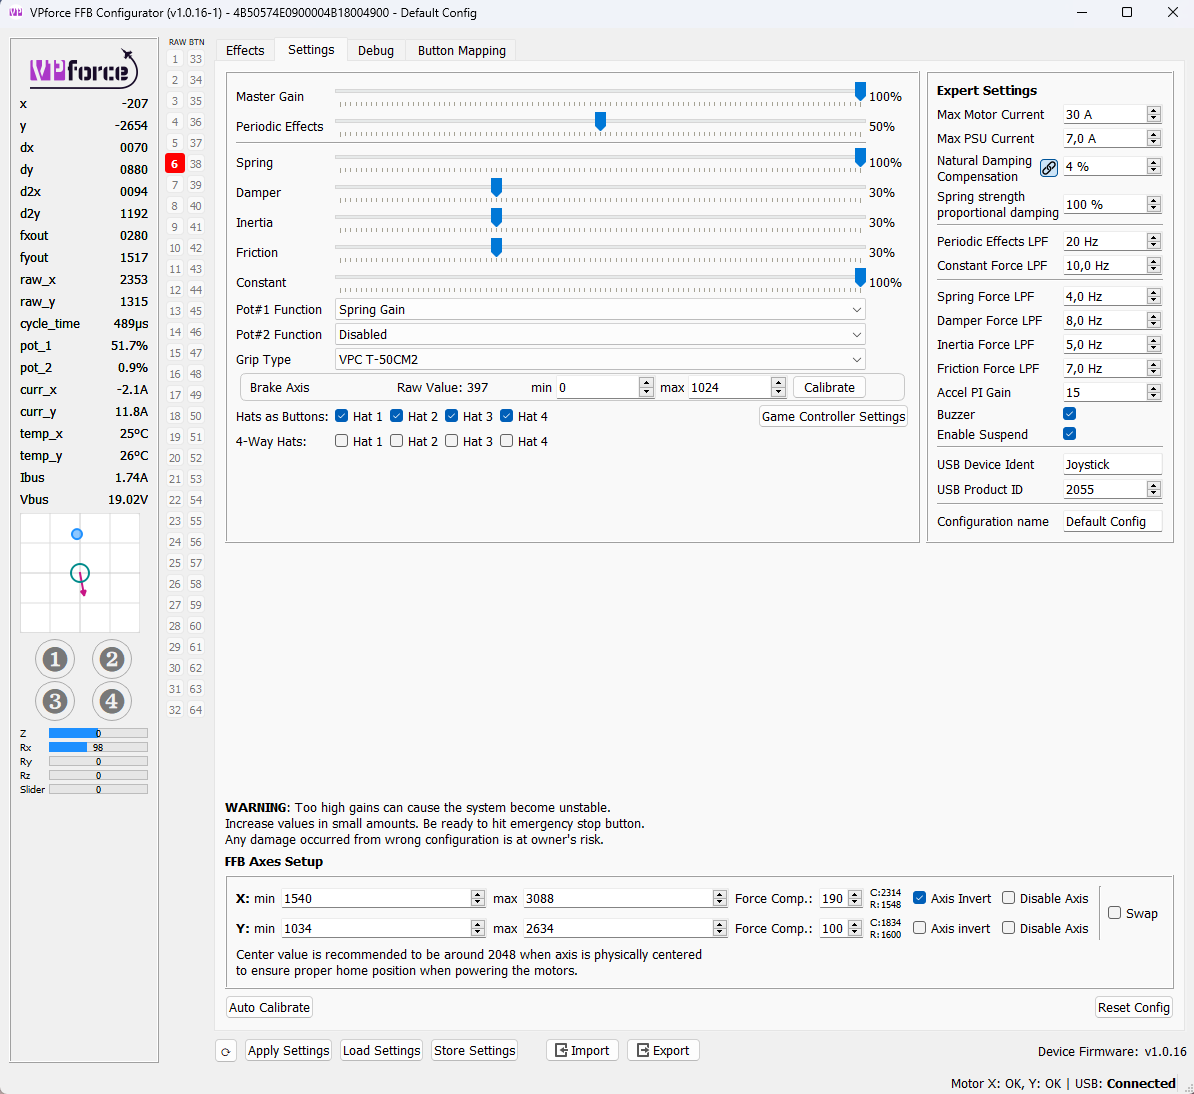This screenshot has height=1094, width=1194.
Task: Click the VPforce app icon in title bar
Action: pos(15,12)
